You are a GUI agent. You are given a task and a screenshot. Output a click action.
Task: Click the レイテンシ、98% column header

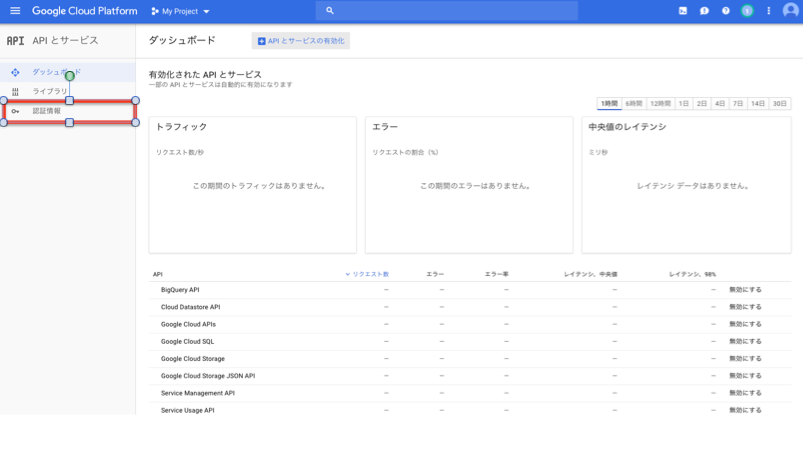pos(692,274)
